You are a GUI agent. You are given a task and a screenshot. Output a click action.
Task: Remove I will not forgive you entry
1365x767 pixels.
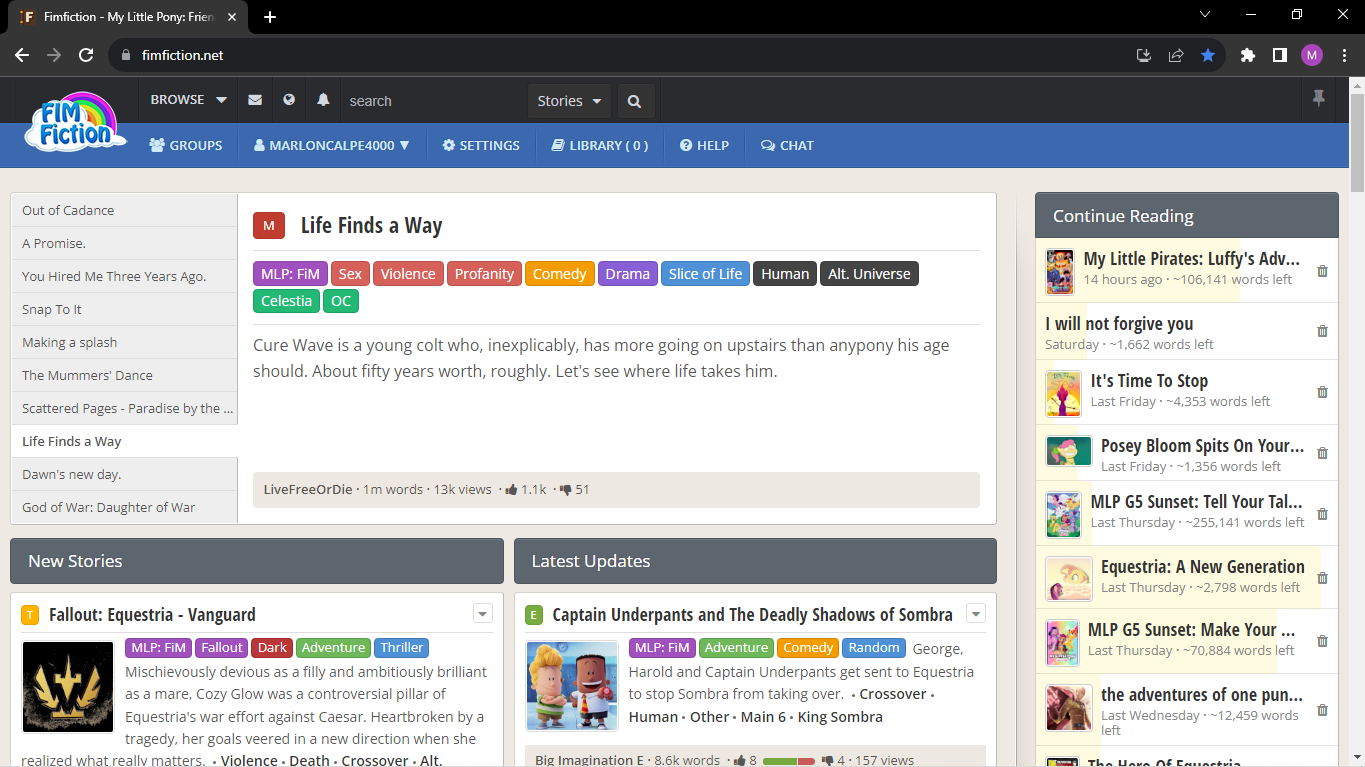point(1322,331)
